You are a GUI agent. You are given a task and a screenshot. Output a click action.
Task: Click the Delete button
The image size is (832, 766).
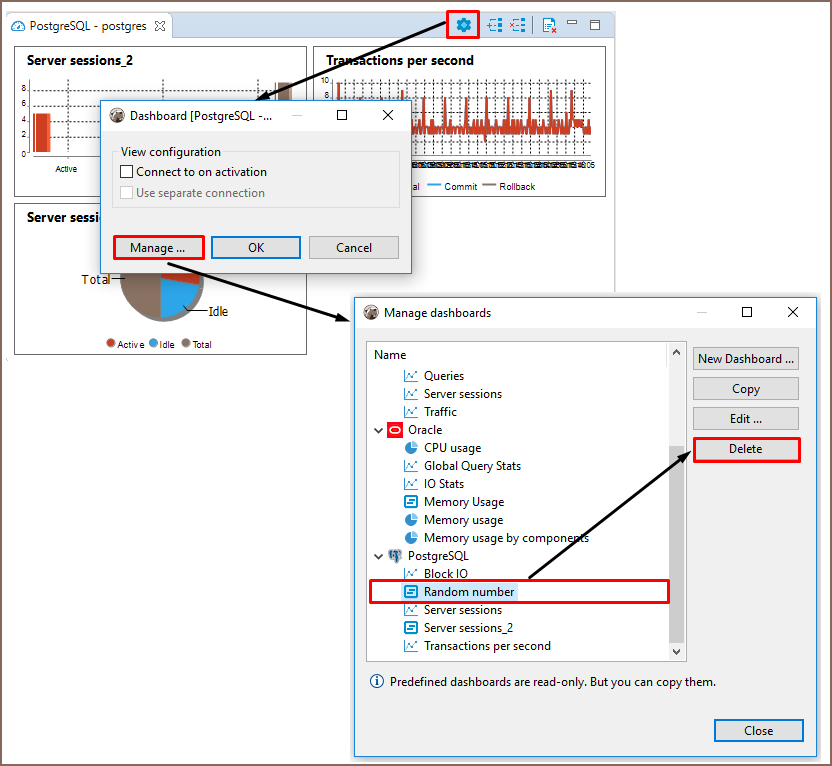[x=745, y=449]
